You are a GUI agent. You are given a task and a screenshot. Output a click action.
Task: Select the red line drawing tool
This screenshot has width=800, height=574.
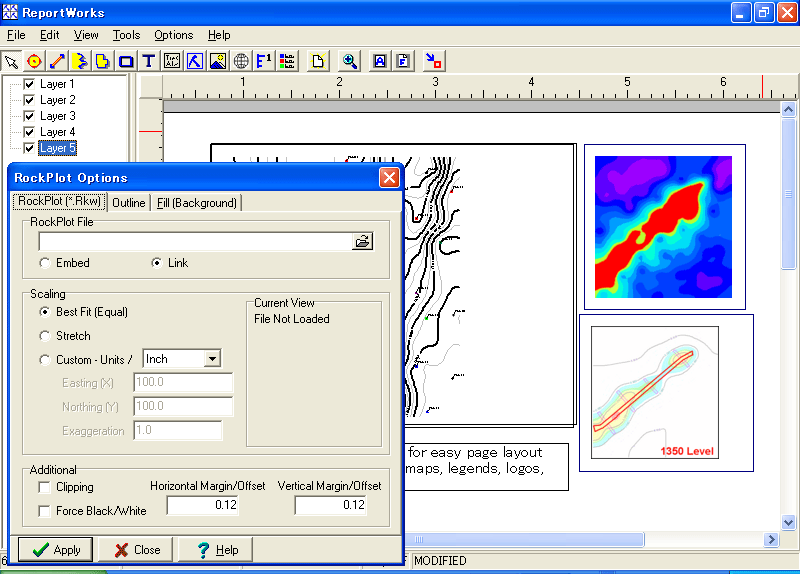coord(57,62)
